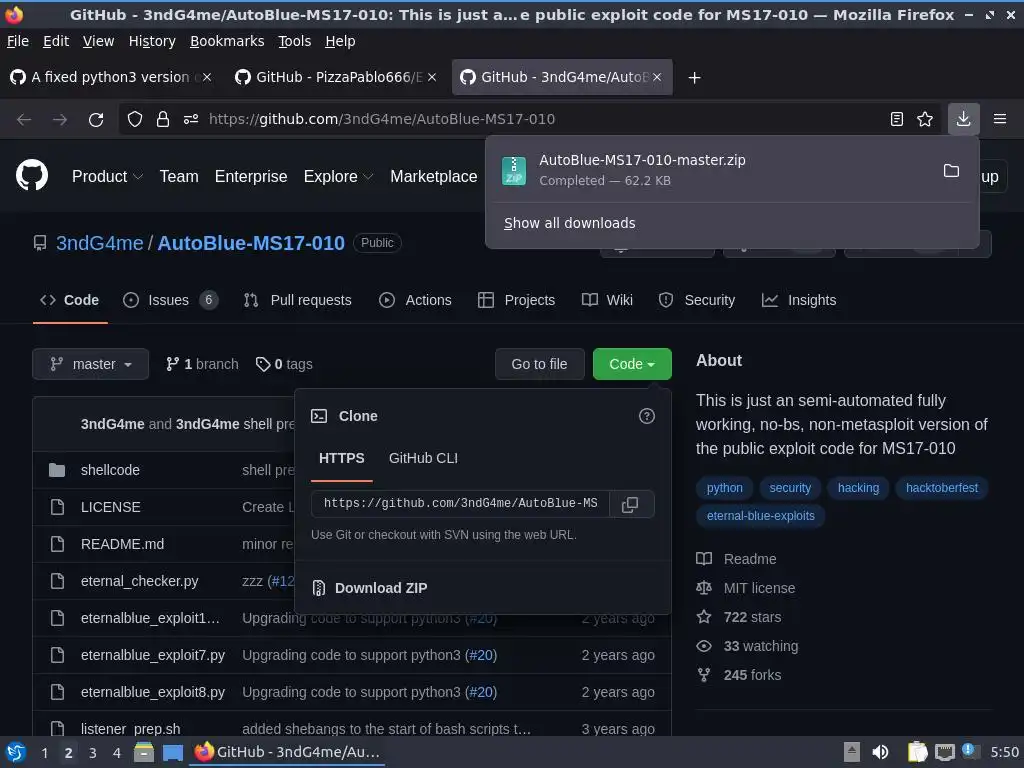1024x768 pixels.
Task: Select the clone URL text field
Action: [x=460, y=504]
